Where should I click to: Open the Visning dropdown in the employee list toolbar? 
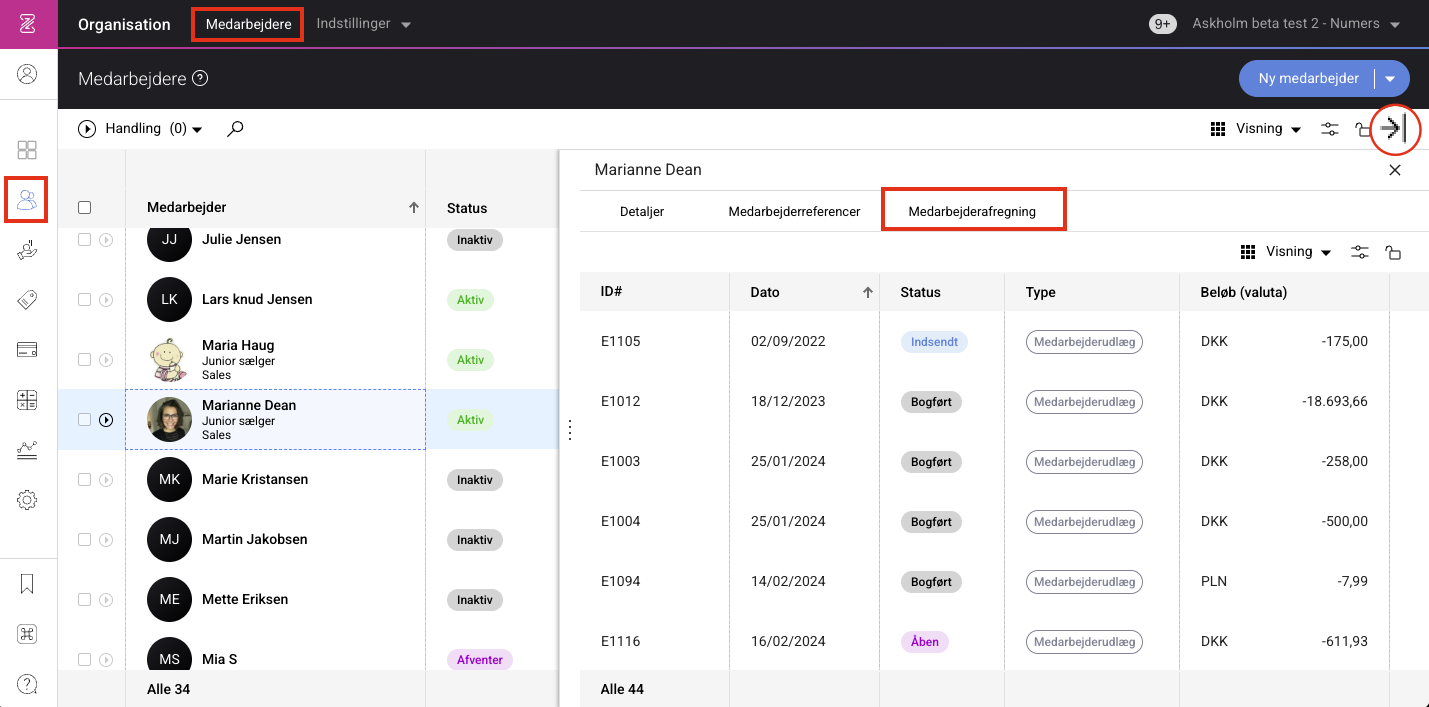pyautogui.click(x=1256, y=129)
